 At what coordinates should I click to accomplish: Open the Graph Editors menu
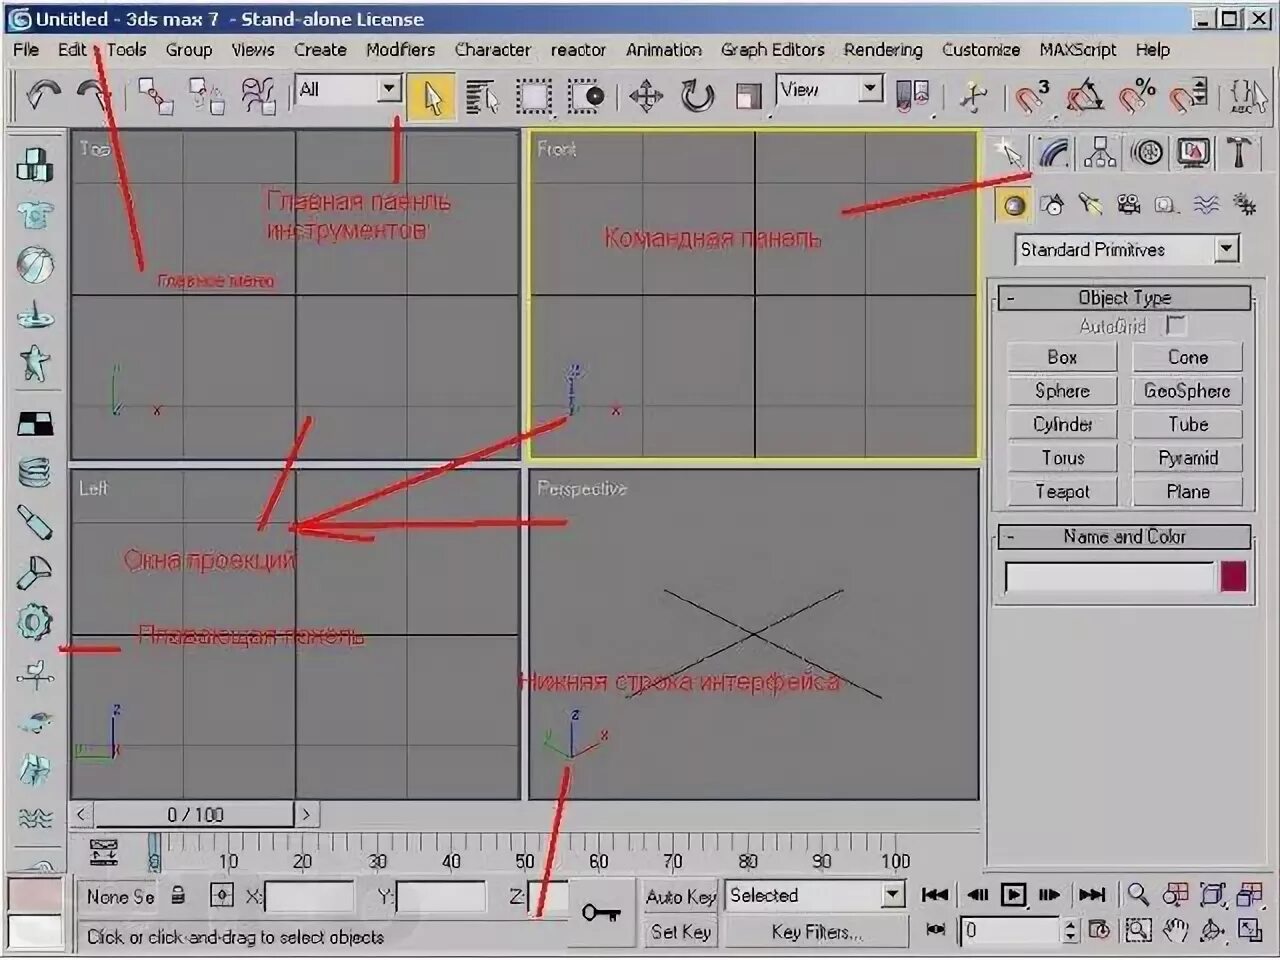(x=773, y=49)
